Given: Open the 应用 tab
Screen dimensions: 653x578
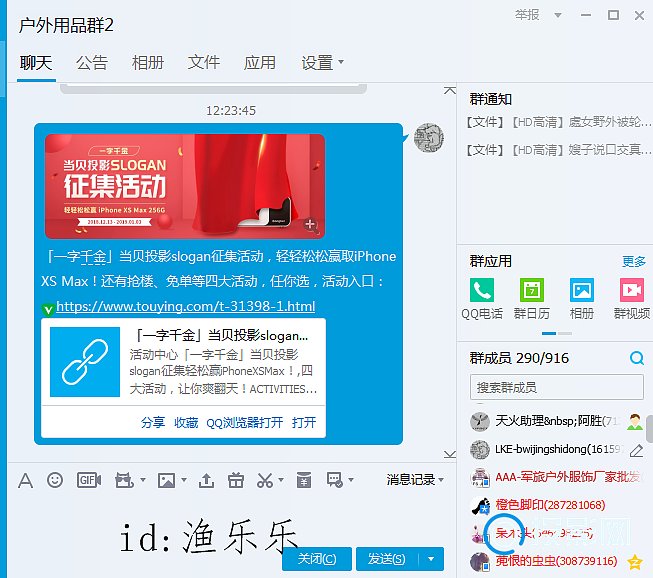Looking at the screenshot, I should coord(259,63).
